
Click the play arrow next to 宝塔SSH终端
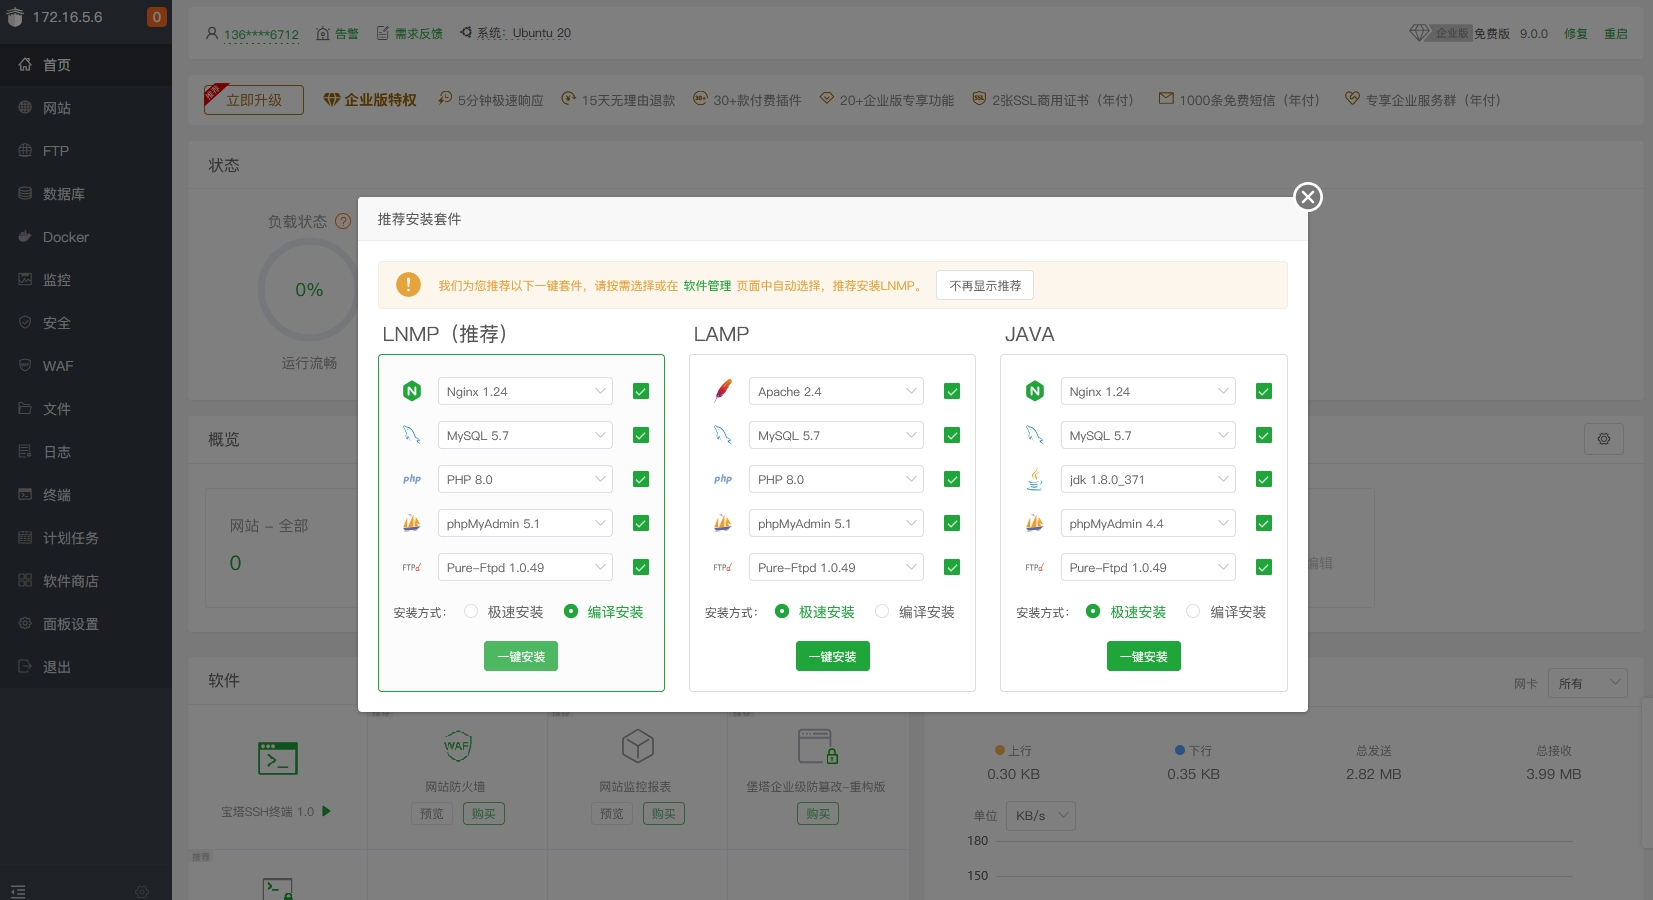[x=327, y=811]
